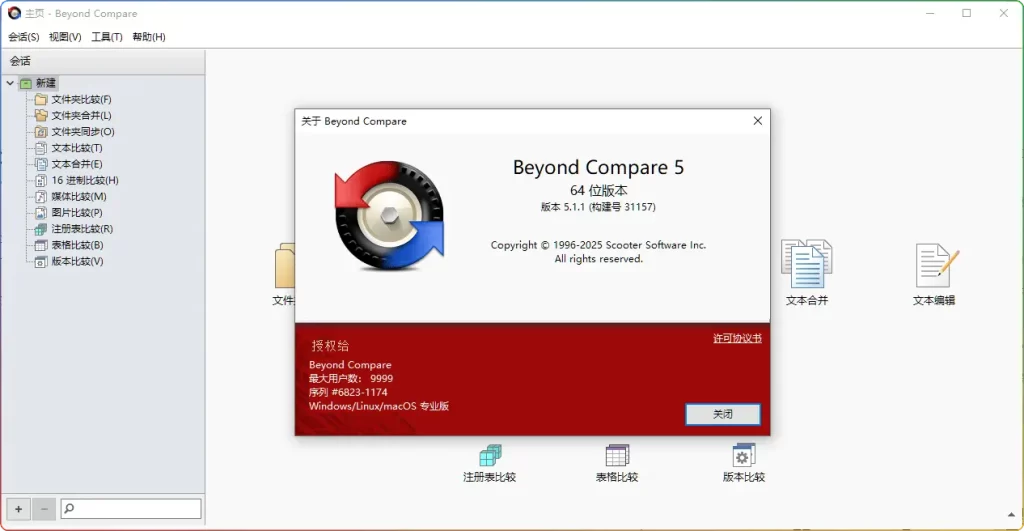This screenshot has height=531, width=1024.
Task: Click the 序列 #6823-1174 text
Action: click(348, 393)
